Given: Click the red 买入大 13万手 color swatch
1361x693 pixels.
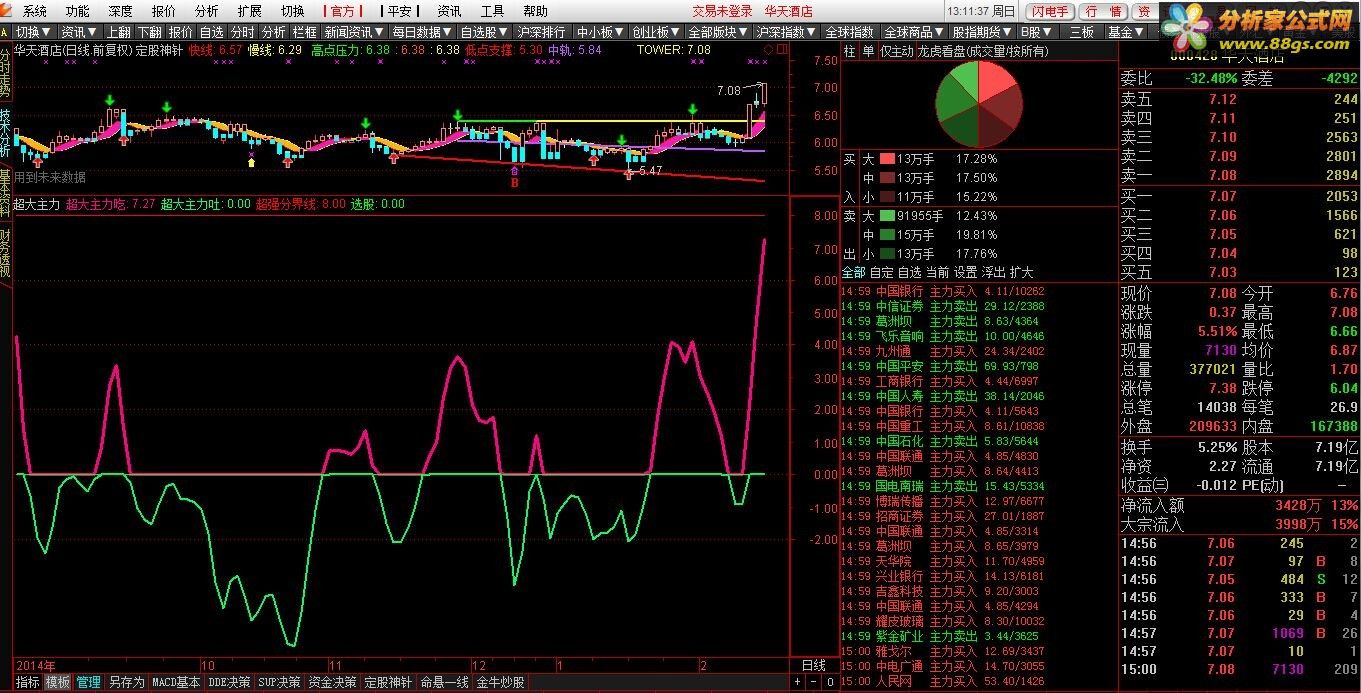Looking at the screenshot, I should click(x=886, y=159).
